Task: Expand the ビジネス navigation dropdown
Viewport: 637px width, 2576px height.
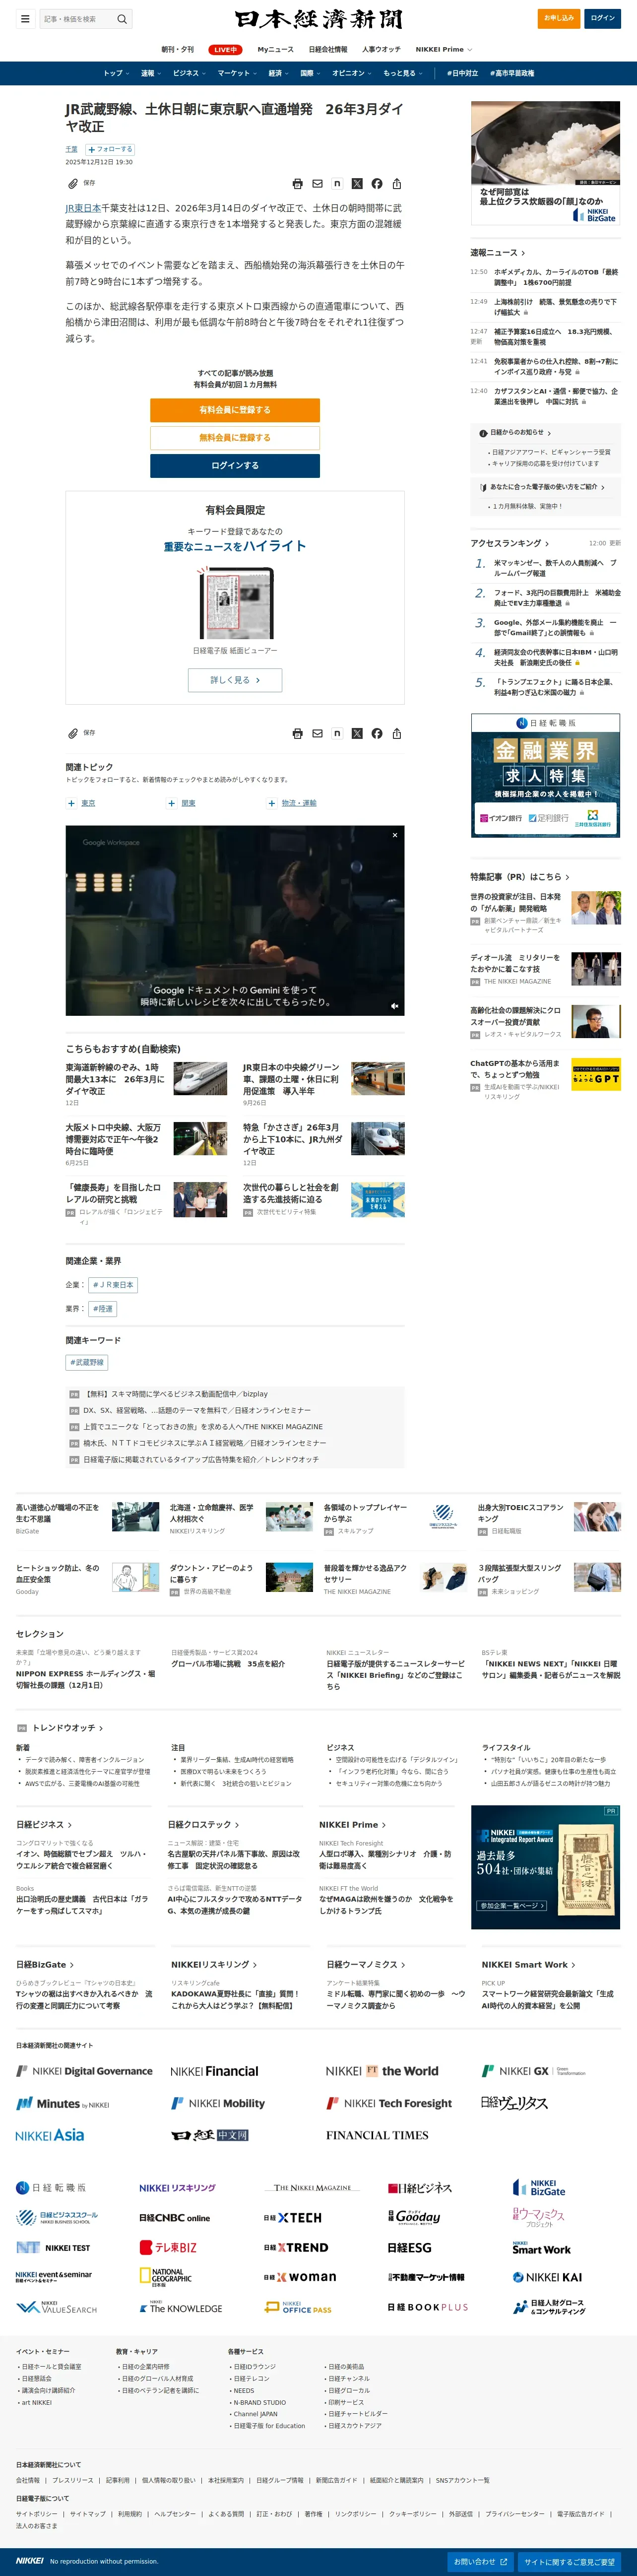Action: (189, 73)
